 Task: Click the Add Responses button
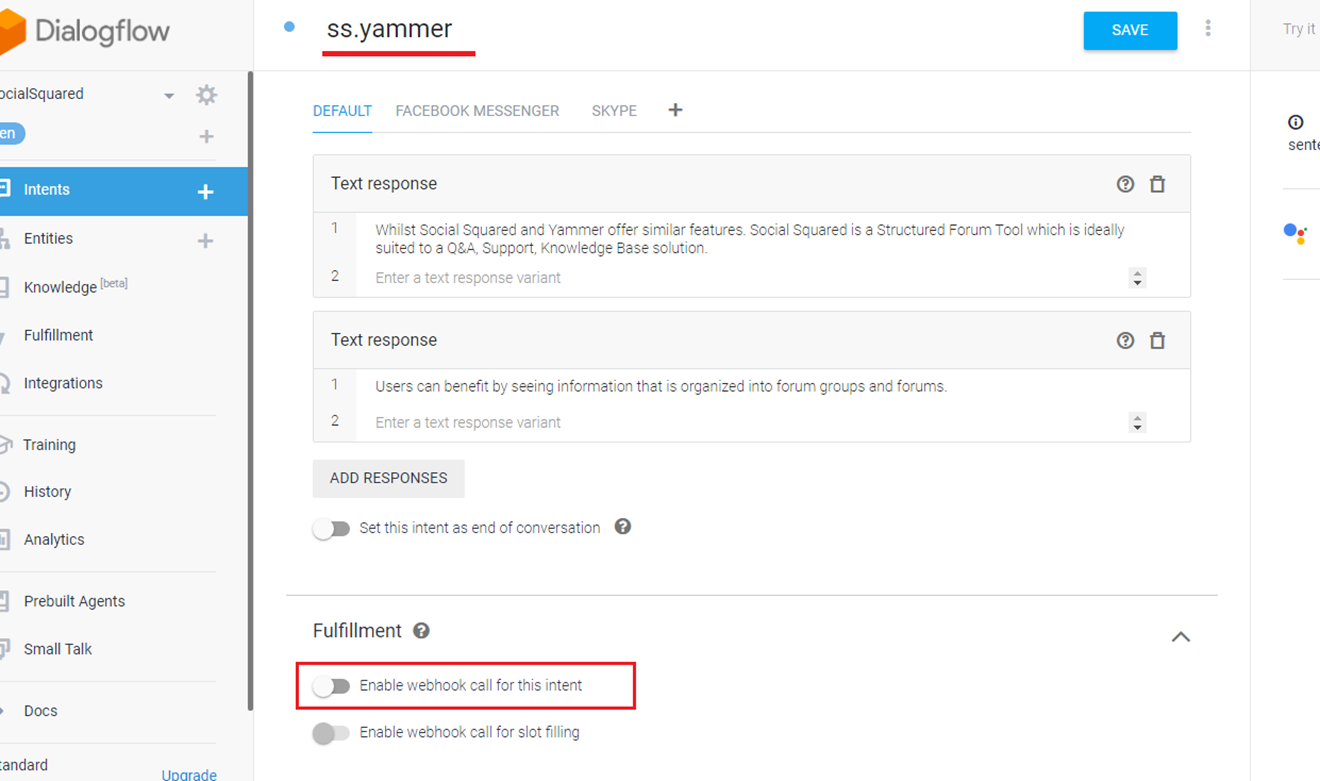(388, 478)
